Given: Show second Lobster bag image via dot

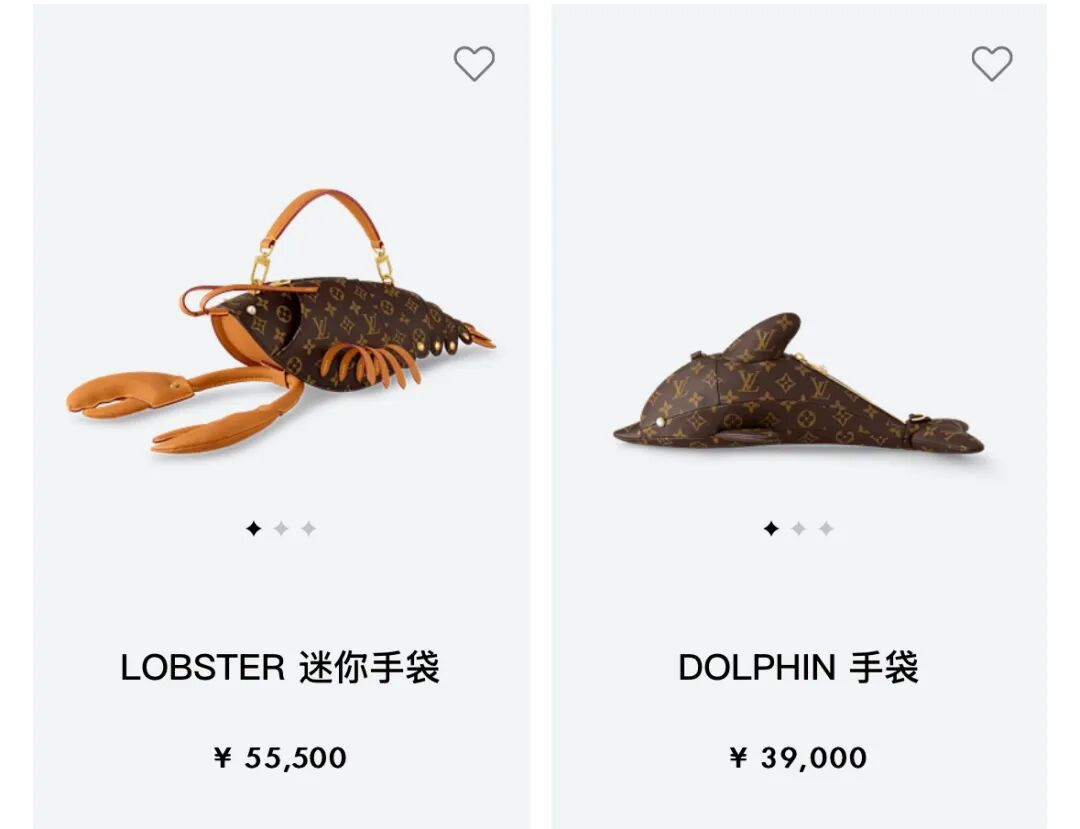Looking at the screenshot, I should pos(281,529).
